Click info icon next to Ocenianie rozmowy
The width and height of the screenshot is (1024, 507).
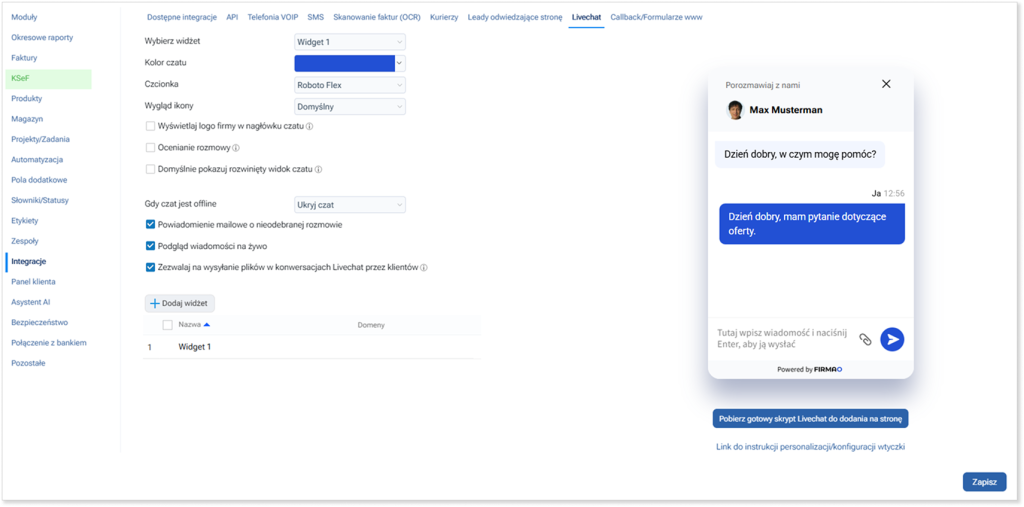(236, 148)
